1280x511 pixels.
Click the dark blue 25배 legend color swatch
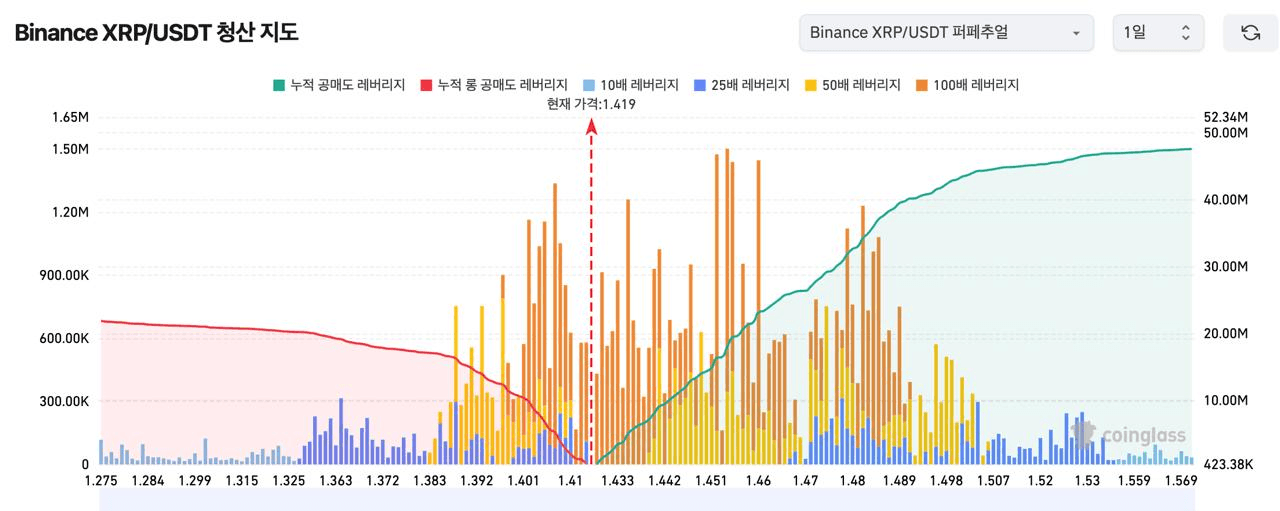(x=700, y=85)
